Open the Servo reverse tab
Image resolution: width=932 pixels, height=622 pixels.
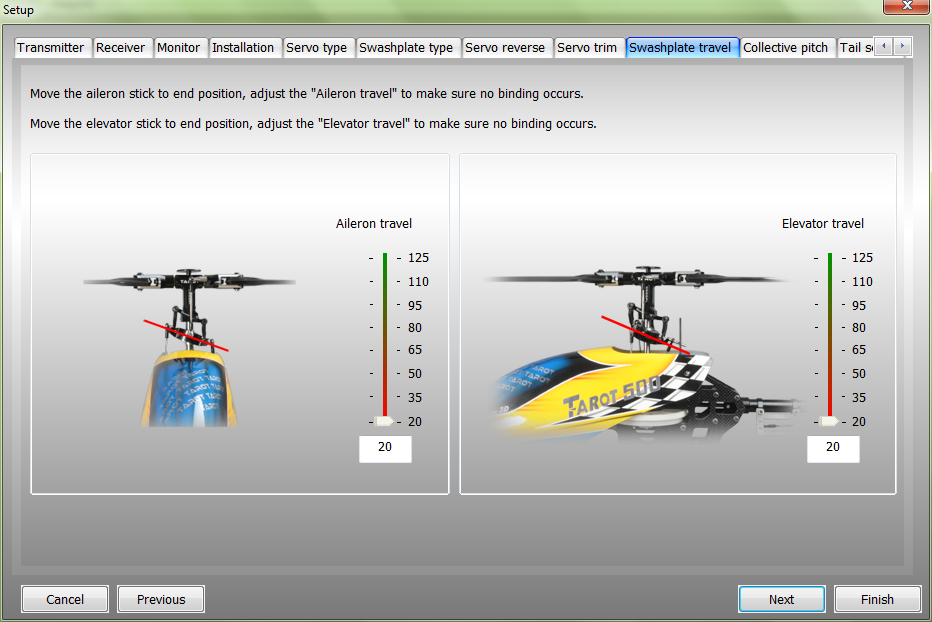506,48
